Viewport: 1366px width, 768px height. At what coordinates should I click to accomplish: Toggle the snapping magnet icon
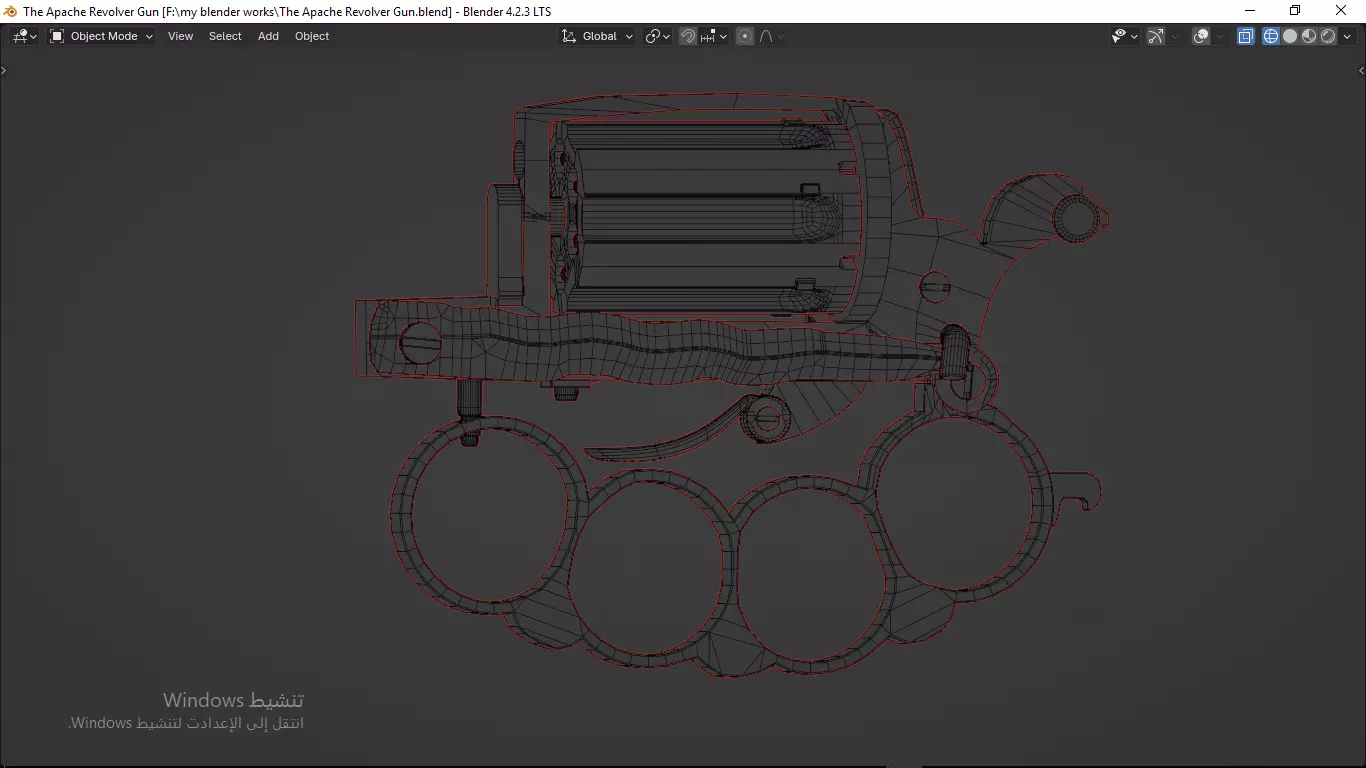[688, 36]
